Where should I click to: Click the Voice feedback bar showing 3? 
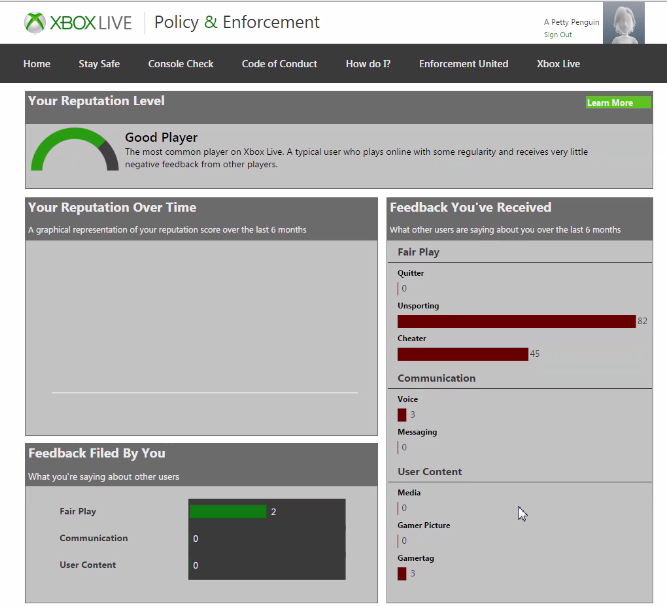[x=402, y=415]
